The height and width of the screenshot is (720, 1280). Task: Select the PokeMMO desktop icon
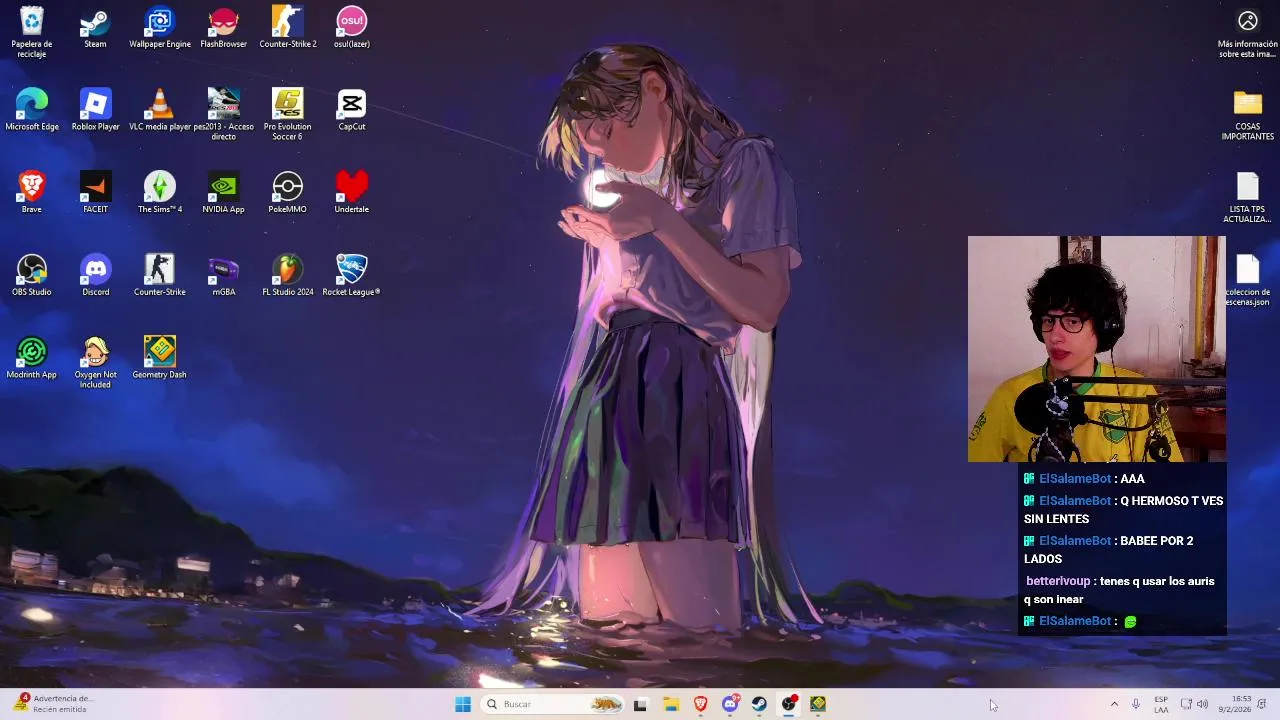click(287, 192)
